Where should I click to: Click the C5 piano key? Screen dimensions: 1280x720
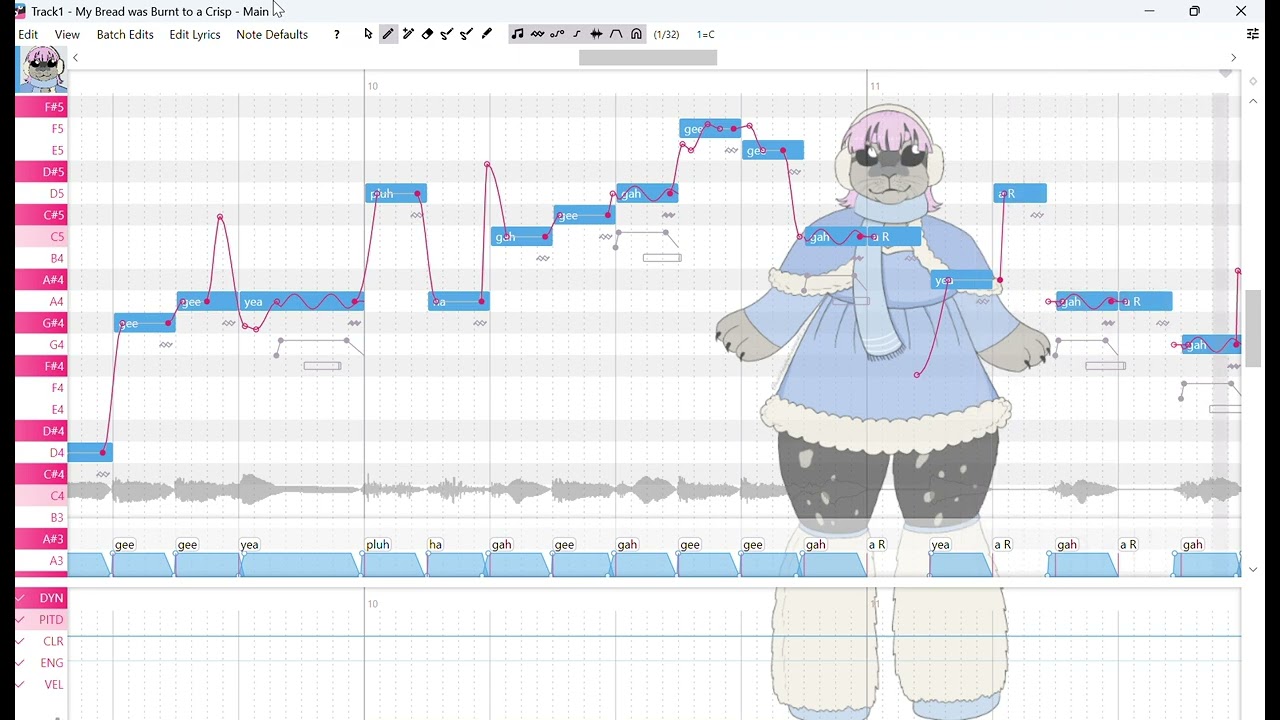tap(41, 237)
